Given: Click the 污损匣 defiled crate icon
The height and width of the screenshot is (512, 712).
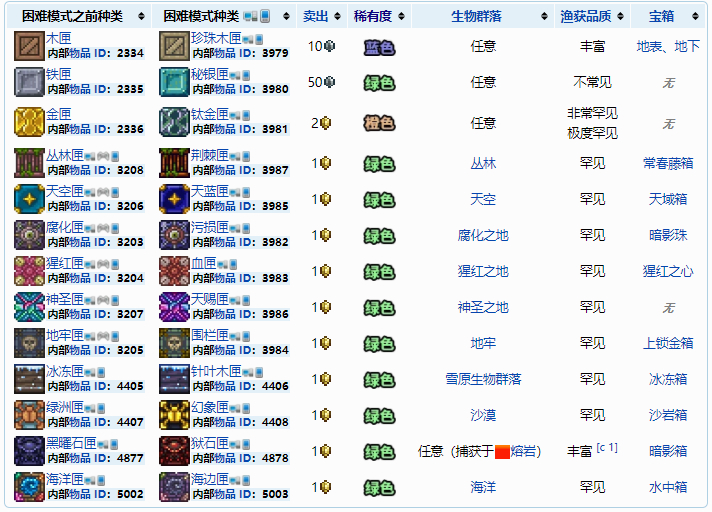Looking at the screenshot, I should coord(174,235).
